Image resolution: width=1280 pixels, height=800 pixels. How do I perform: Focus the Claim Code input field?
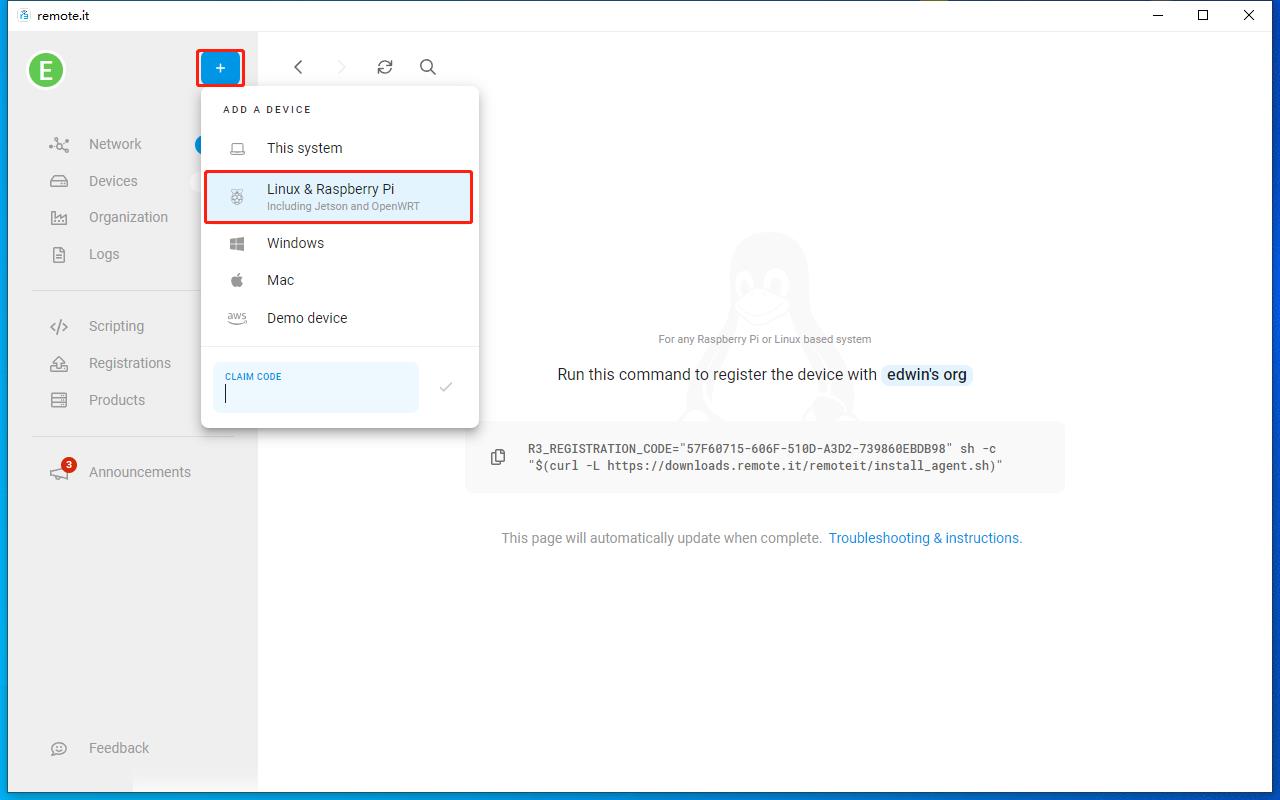click(316, 387)
